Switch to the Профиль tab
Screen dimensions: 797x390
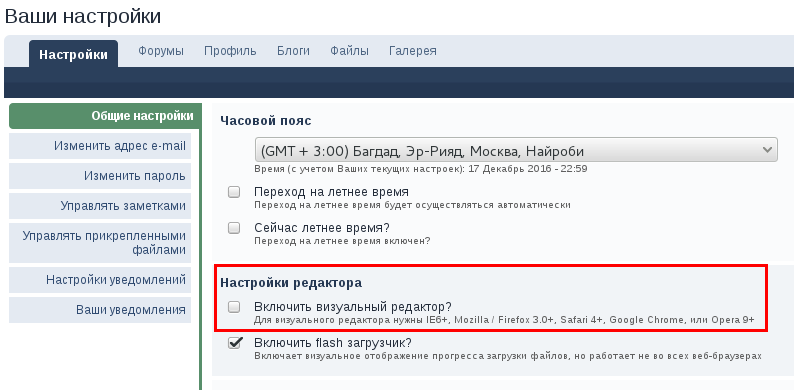click(230, 51)
